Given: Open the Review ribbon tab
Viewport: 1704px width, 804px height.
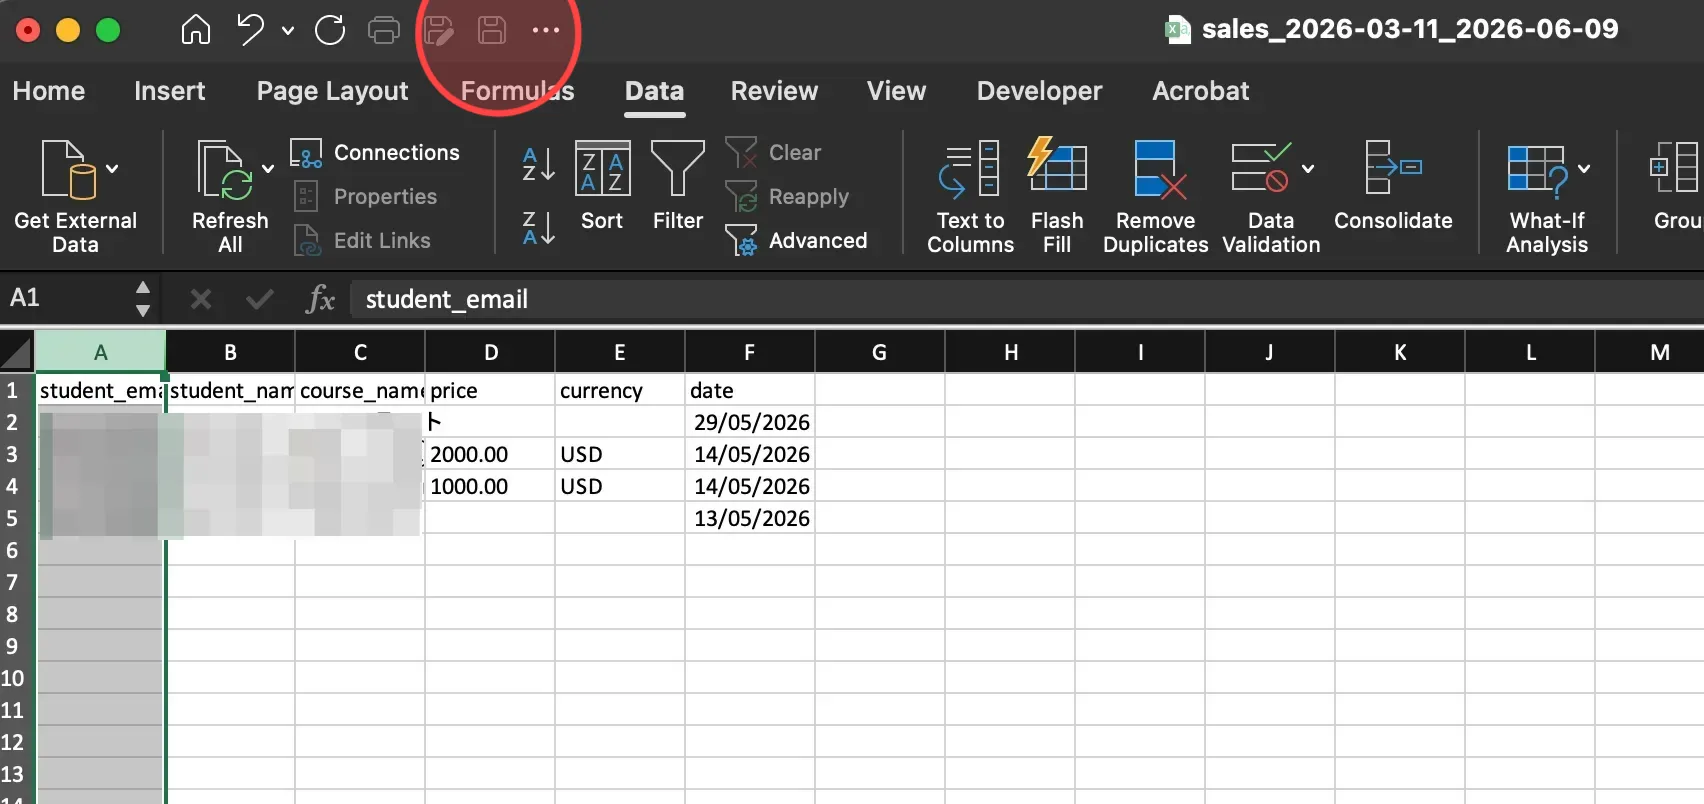Looking at the screenshot, I should 774,91.
